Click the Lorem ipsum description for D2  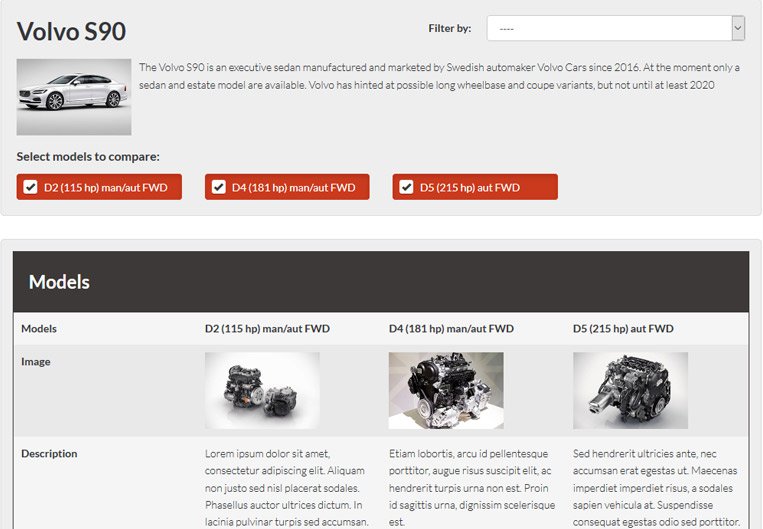click(287, 488)
